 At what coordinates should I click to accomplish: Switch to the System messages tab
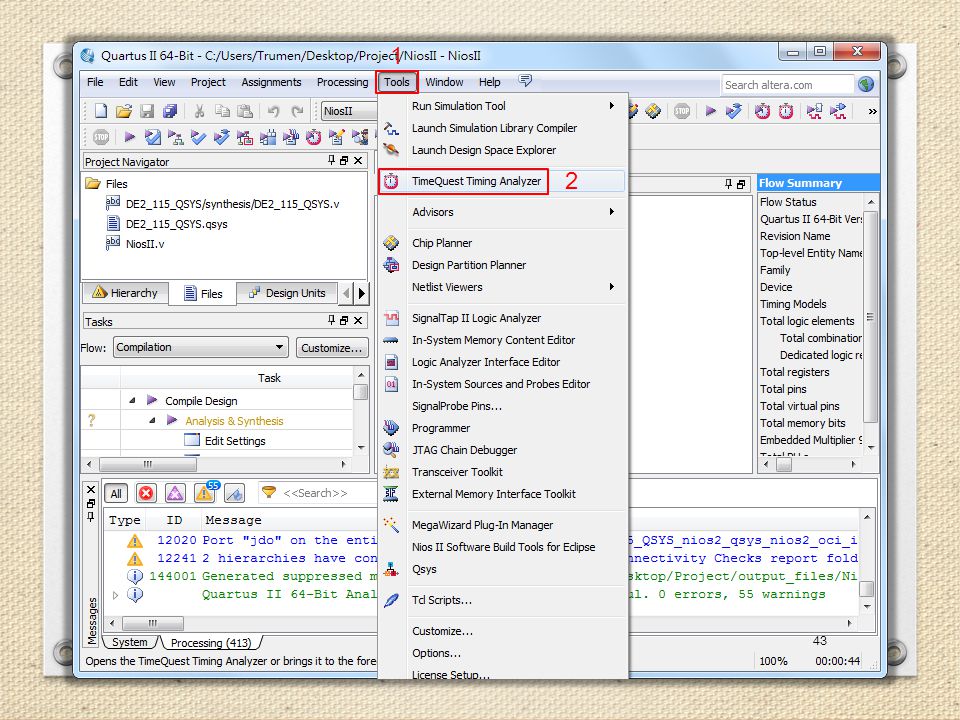click(x=129, y=642)
